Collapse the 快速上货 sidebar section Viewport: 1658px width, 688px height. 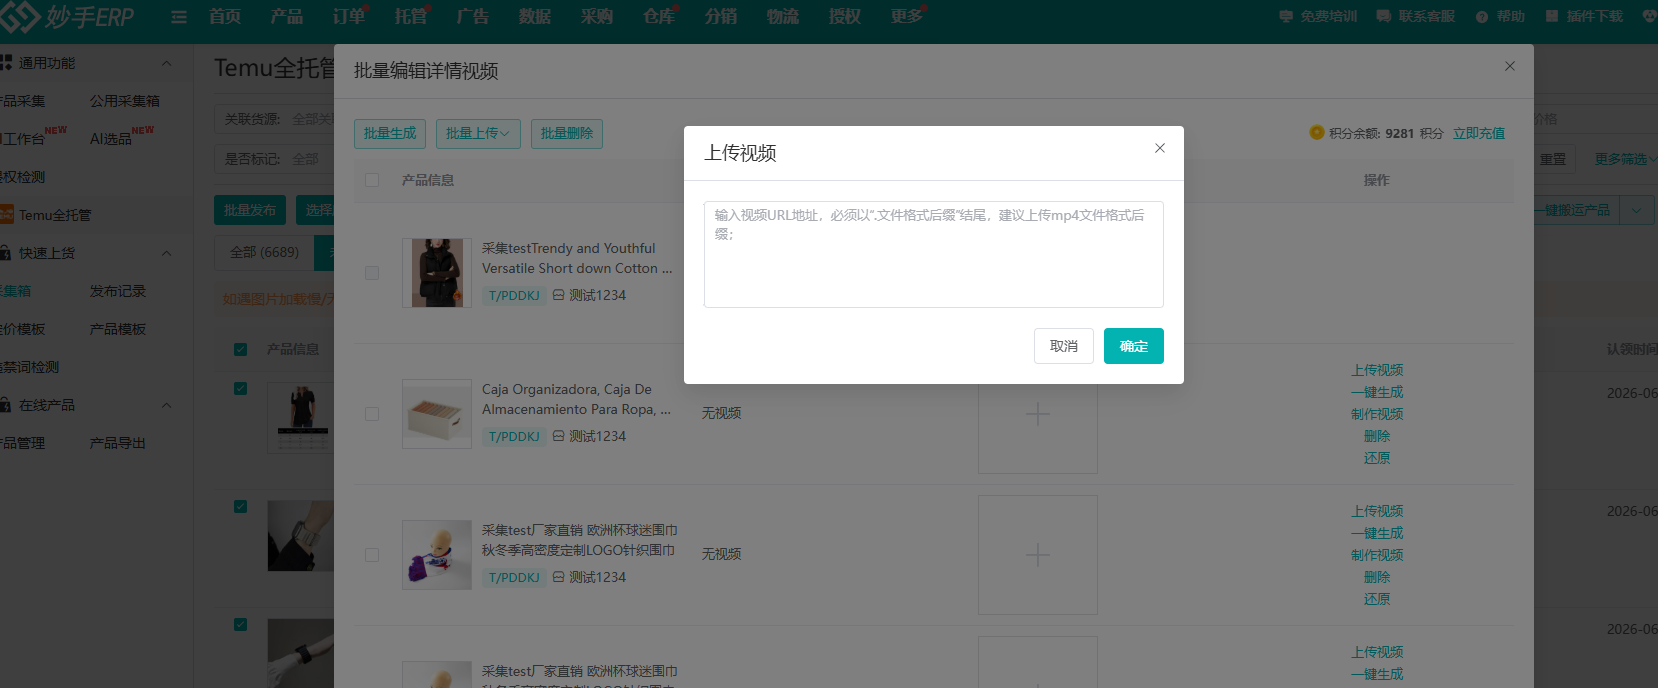tap(166, 253)
